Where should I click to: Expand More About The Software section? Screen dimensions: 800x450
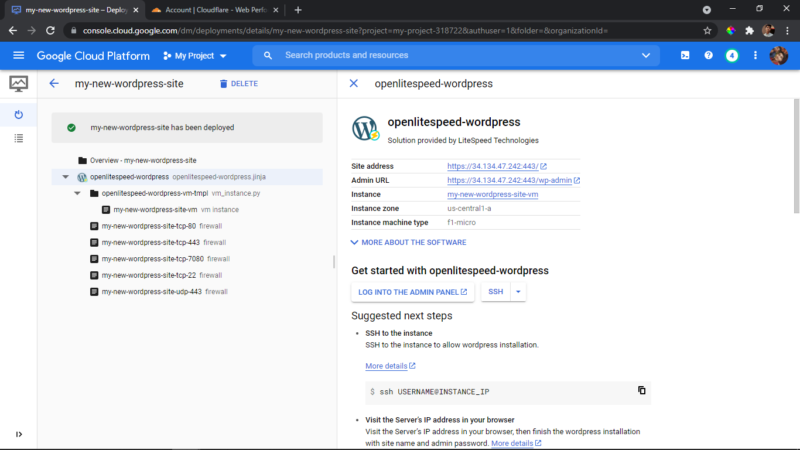pyautogui.click(x=408, y=242)
